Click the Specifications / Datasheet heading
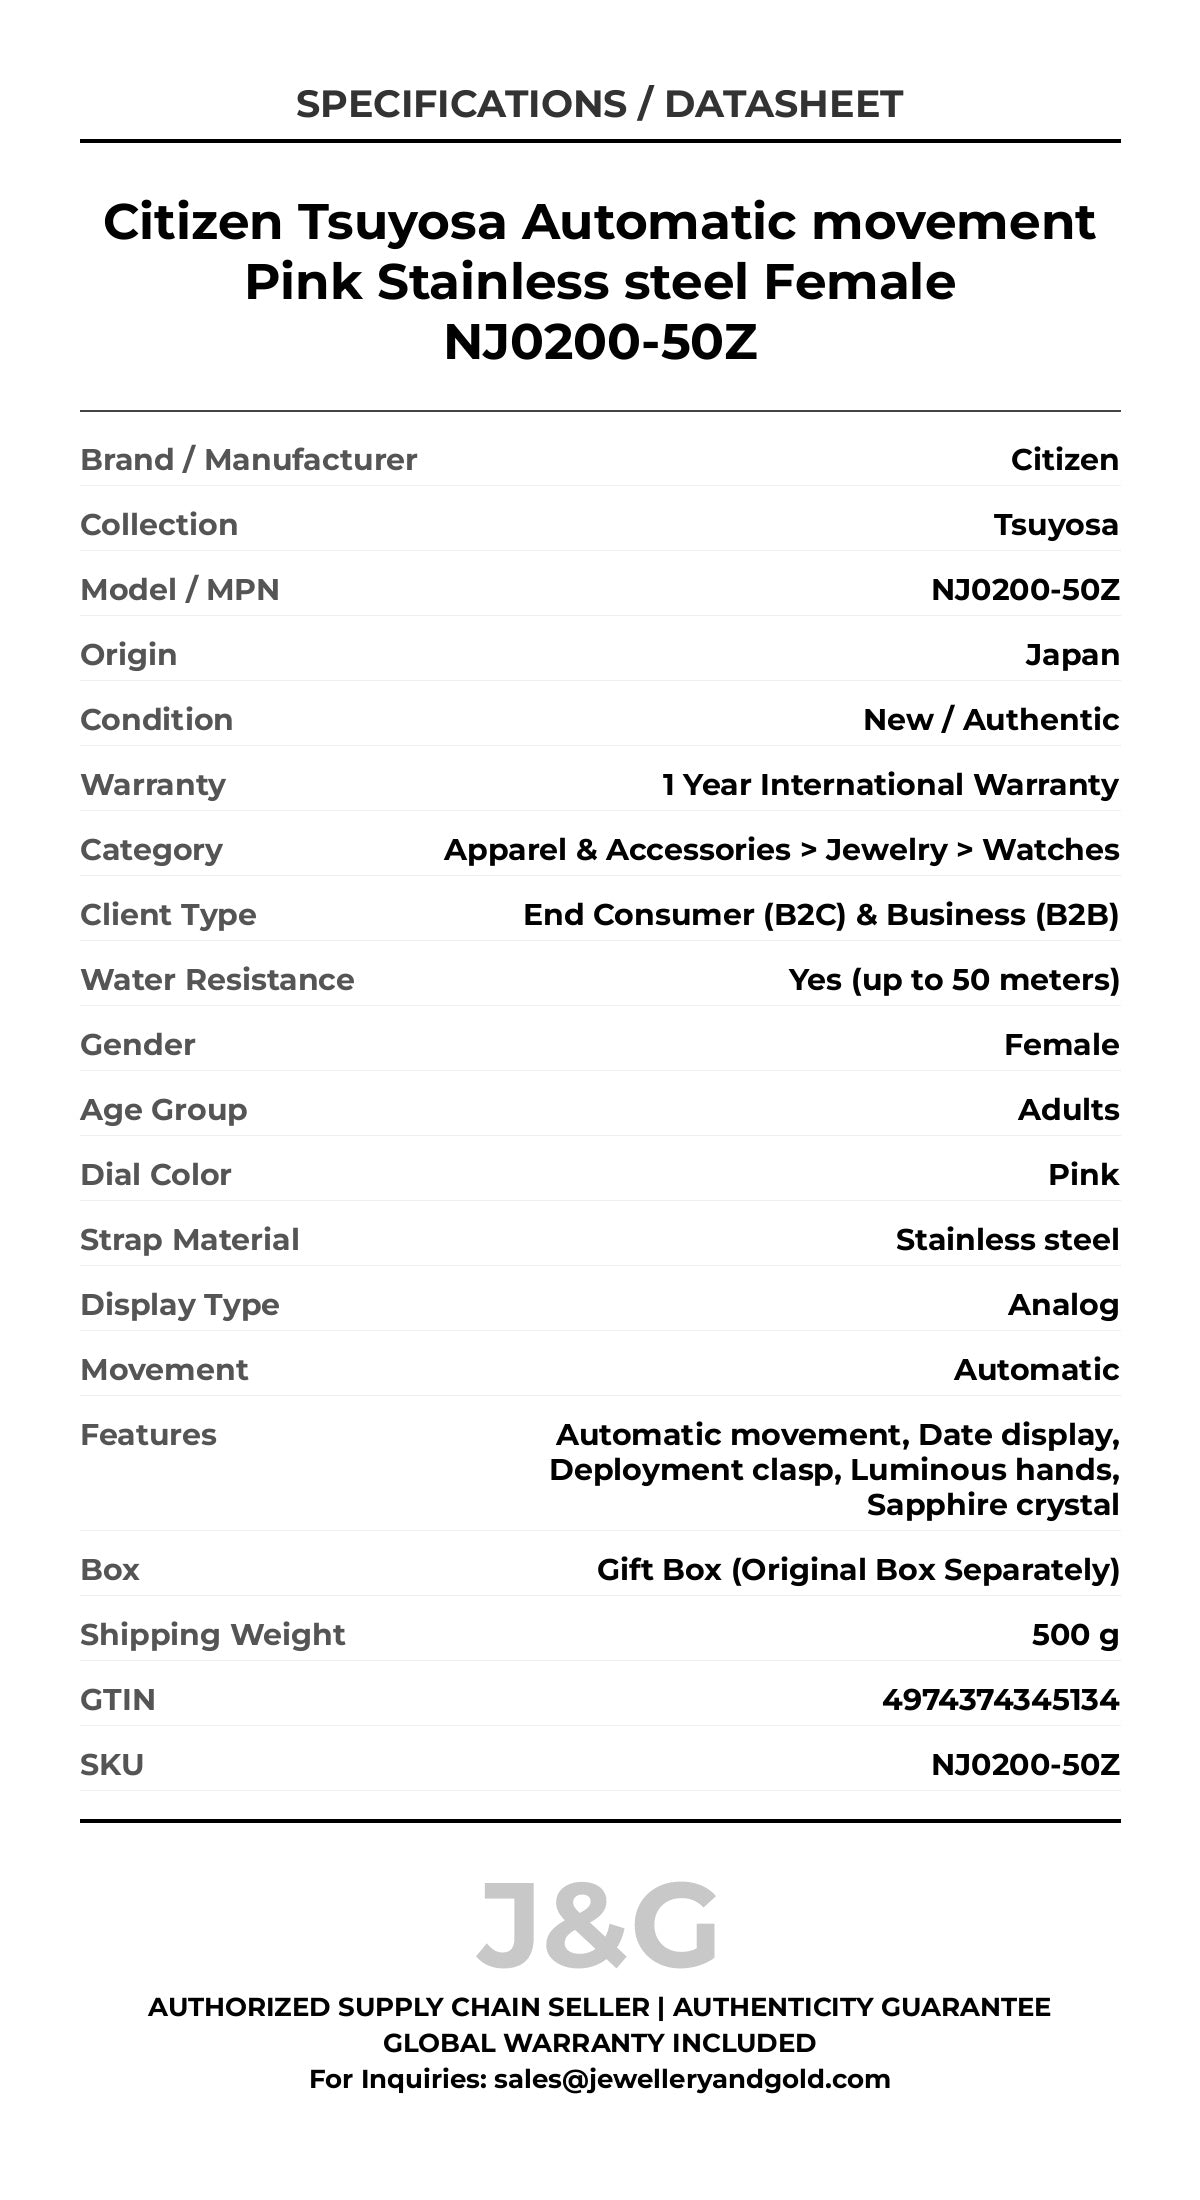The width and height of the screenshot is (1200, 2200). [599, 104]
